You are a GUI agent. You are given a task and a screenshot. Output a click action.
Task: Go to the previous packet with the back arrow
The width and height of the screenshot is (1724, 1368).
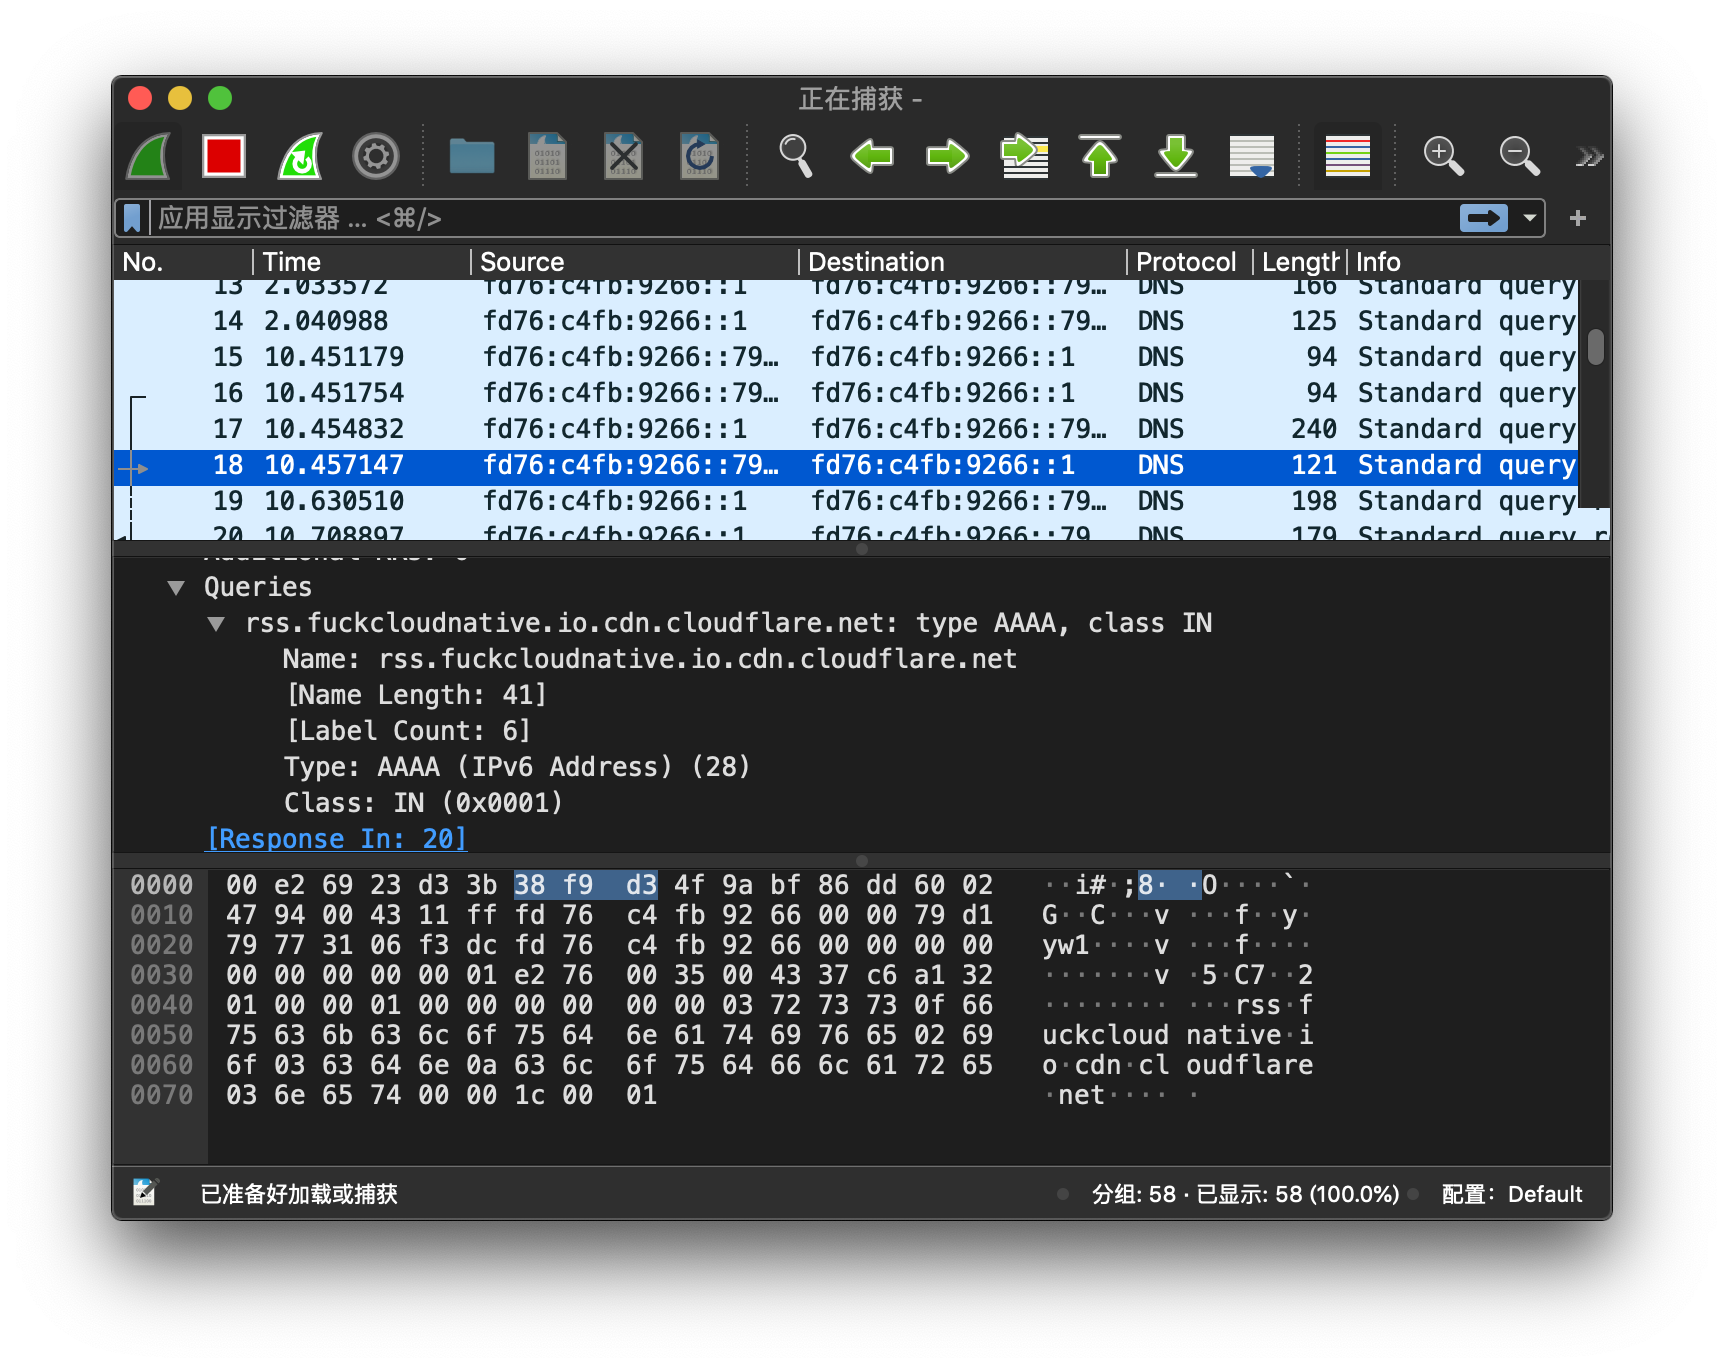pyautogui.click(x=871, y=156)
